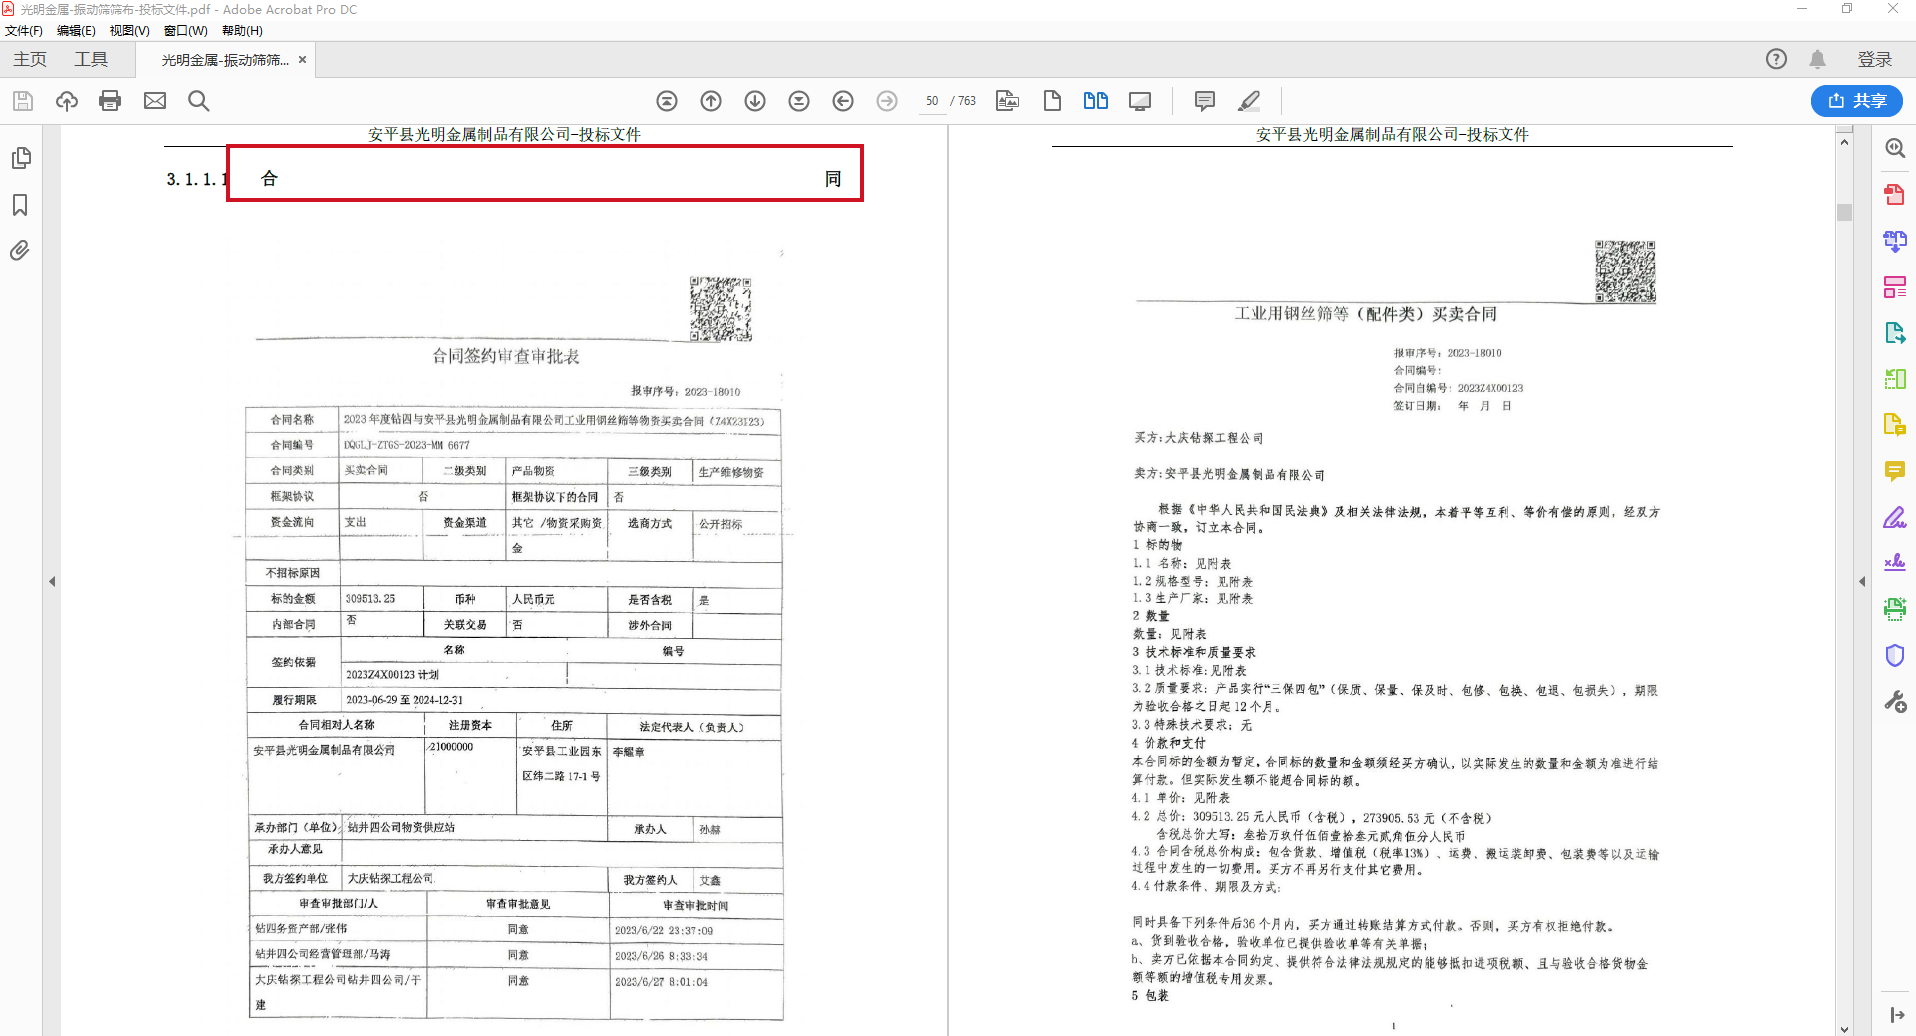
Task: Open the bookmarks panel
Action: pos(20,205)
